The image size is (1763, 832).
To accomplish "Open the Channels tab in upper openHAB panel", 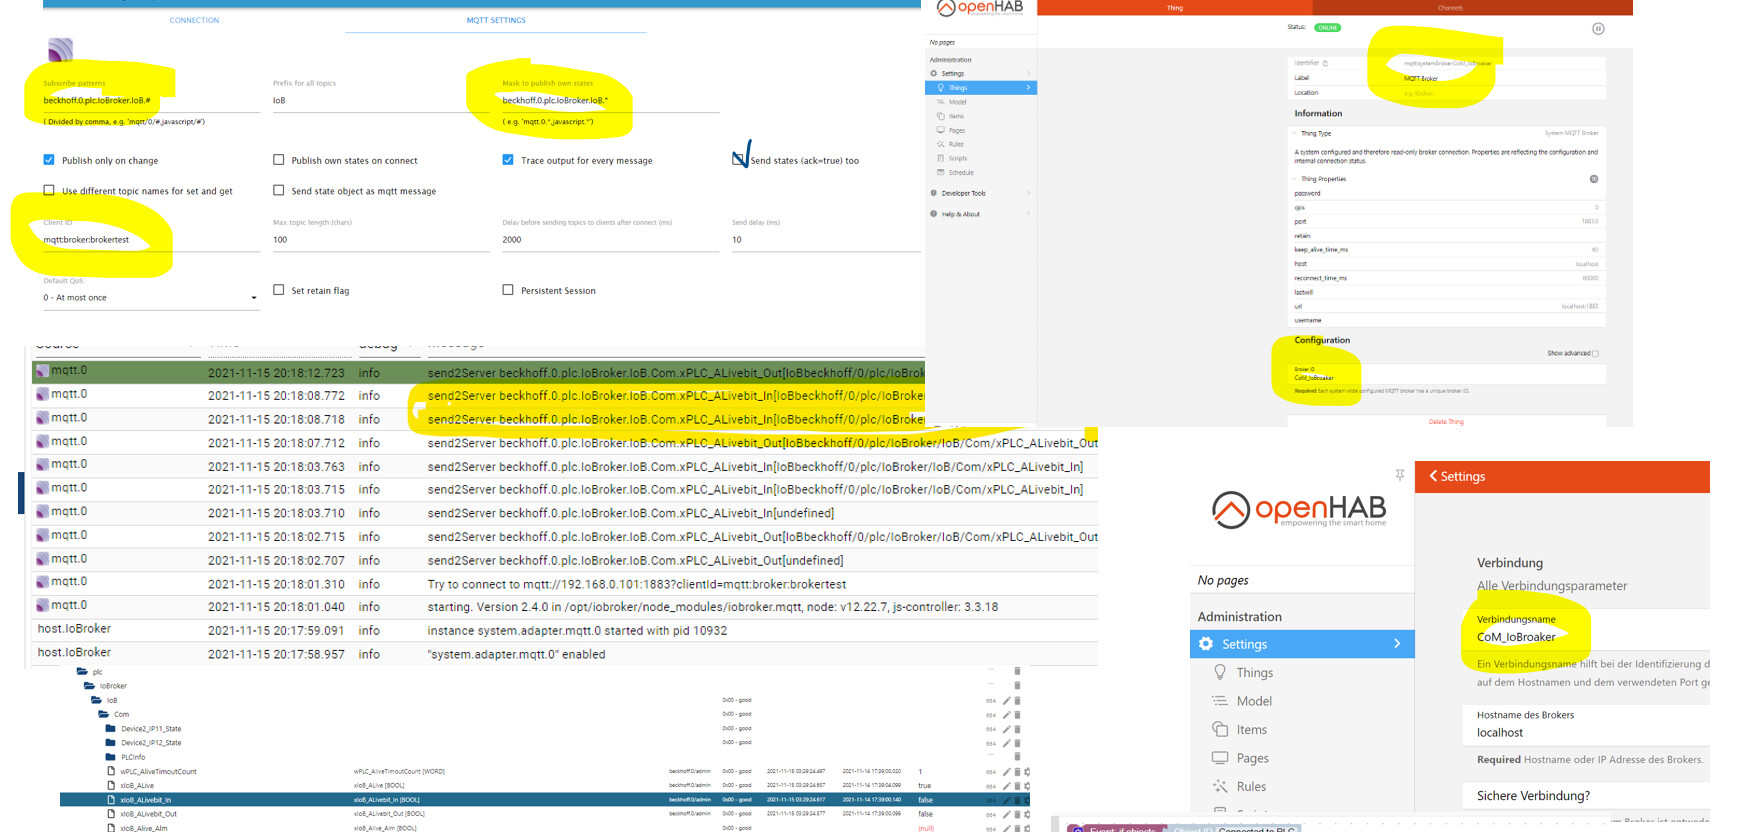I will point(1450,8).
